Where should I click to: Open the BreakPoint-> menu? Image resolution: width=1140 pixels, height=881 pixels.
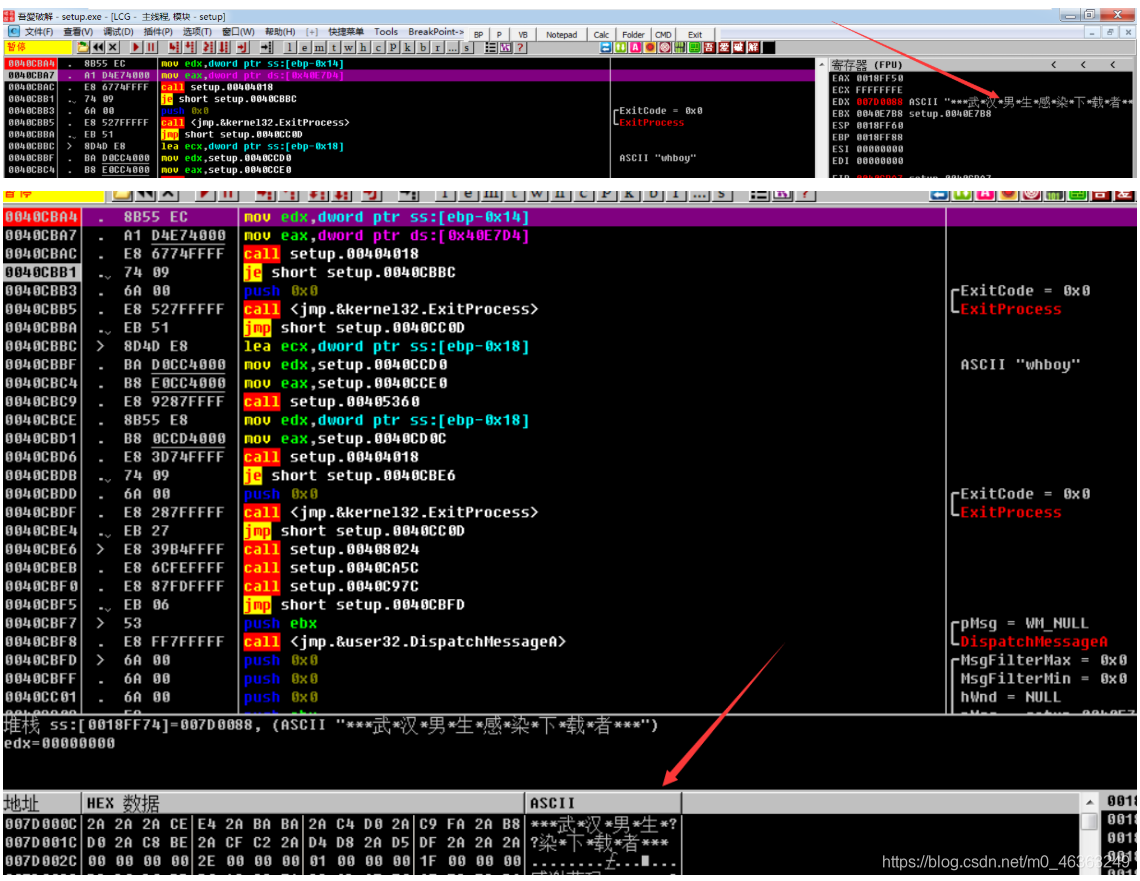pyautogui.click(x=435, y=32)
